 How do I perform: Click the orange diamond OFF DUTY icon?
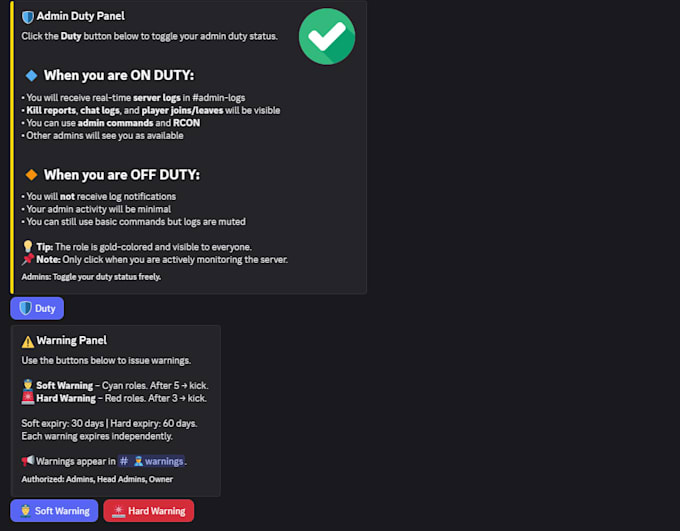click(x=31, y=175)
